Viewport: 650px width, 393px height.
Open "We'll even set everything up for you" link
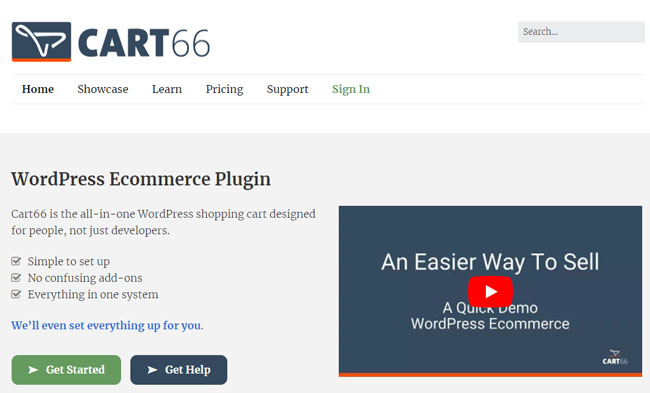tap(107, 326)
